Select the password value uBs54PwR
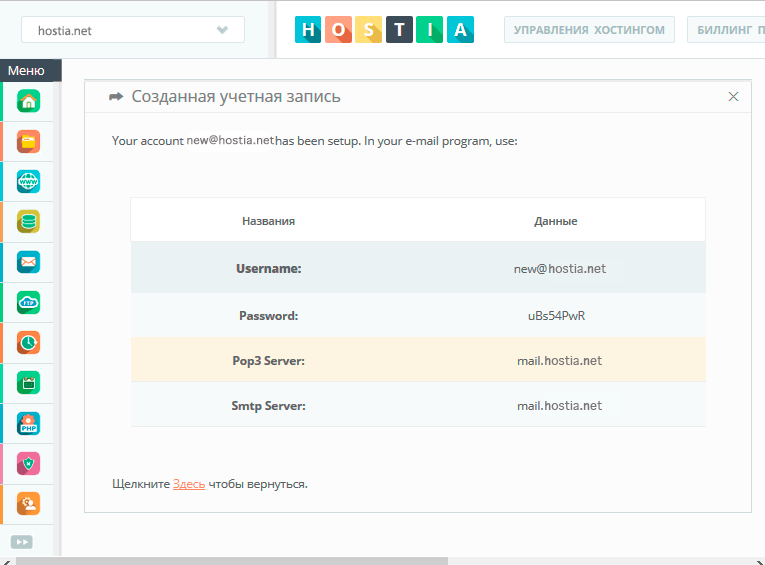This screenshot has height=565, width=765. pos(556,316)
